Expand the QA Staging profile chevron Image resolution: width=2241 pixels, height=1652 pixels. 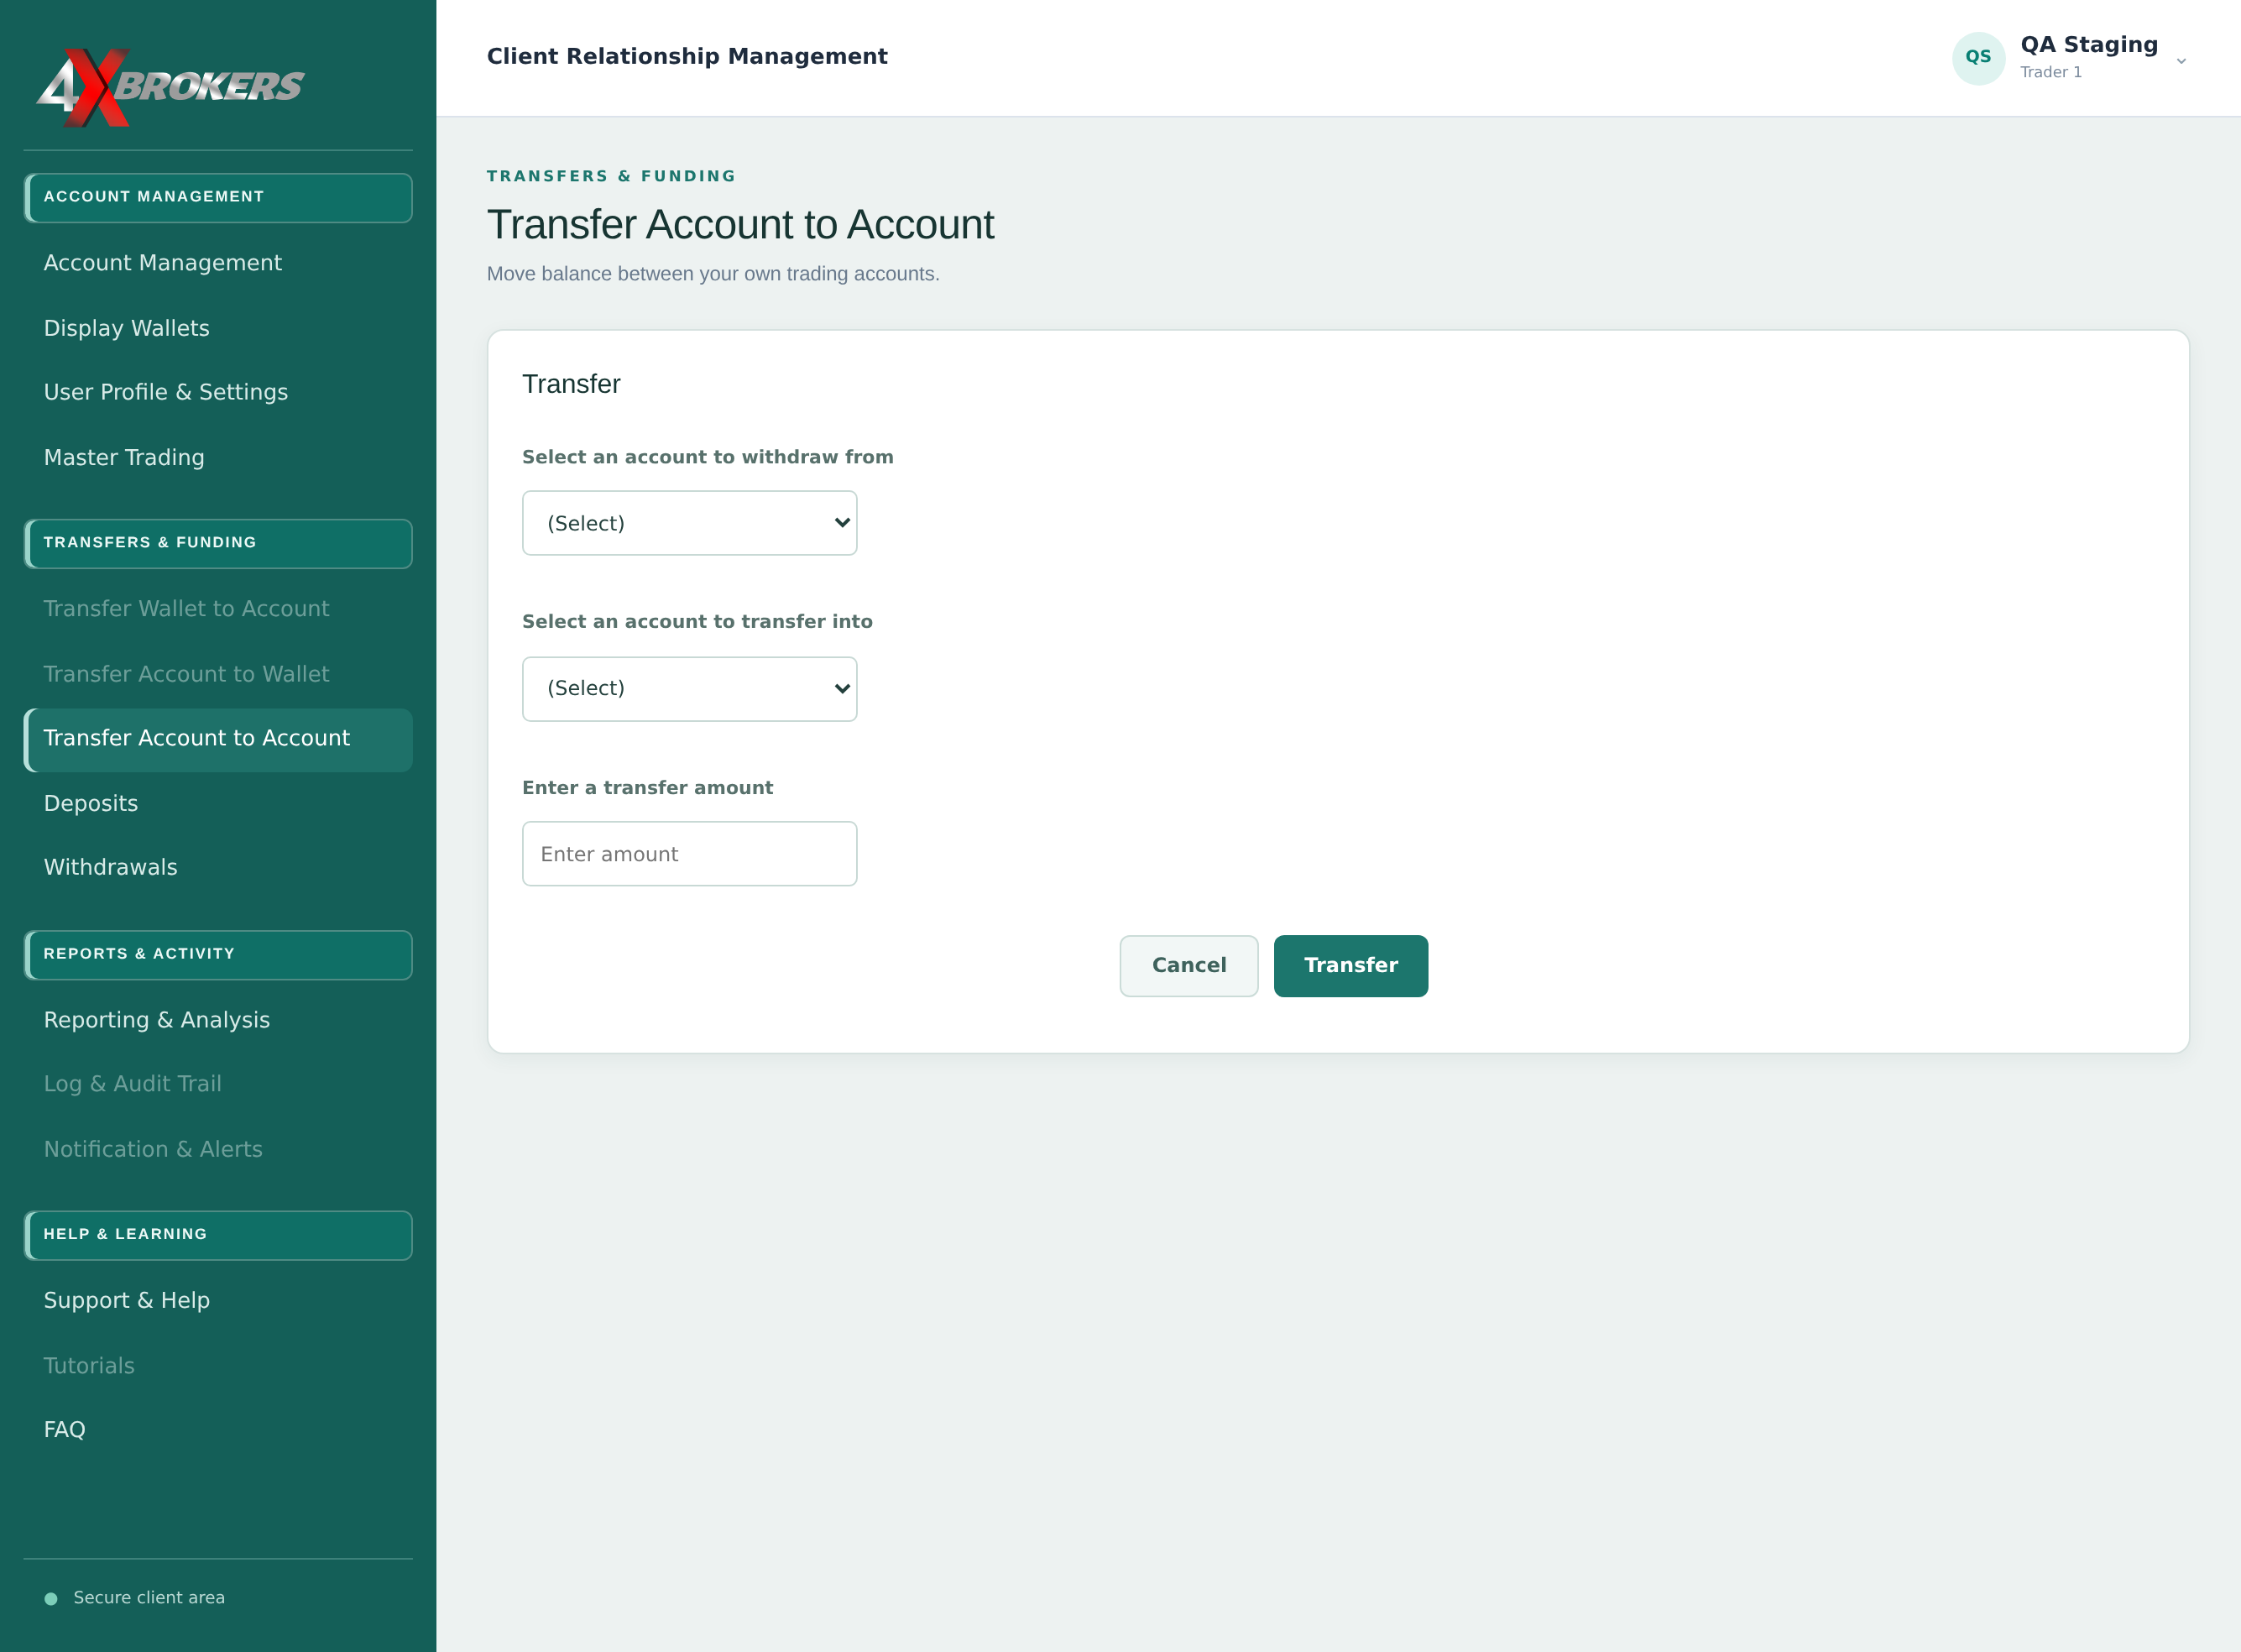[2181, 61]
